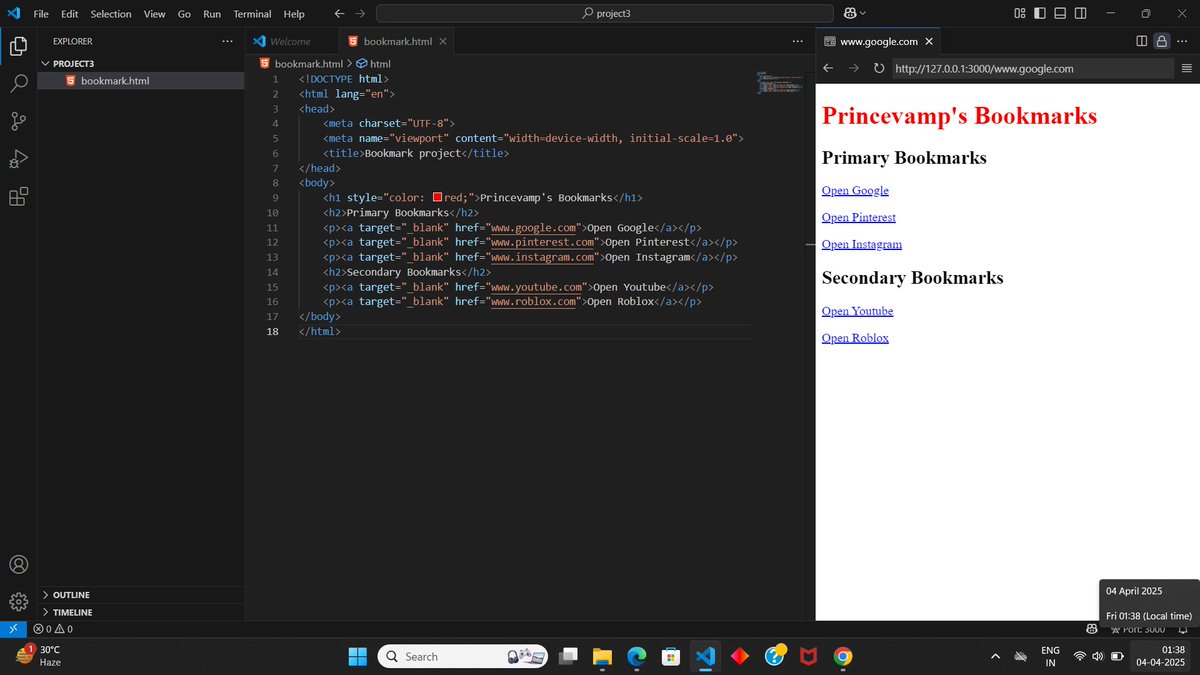Expand the TIMELINE section
1200x675 pixels.
coord(140,612)
